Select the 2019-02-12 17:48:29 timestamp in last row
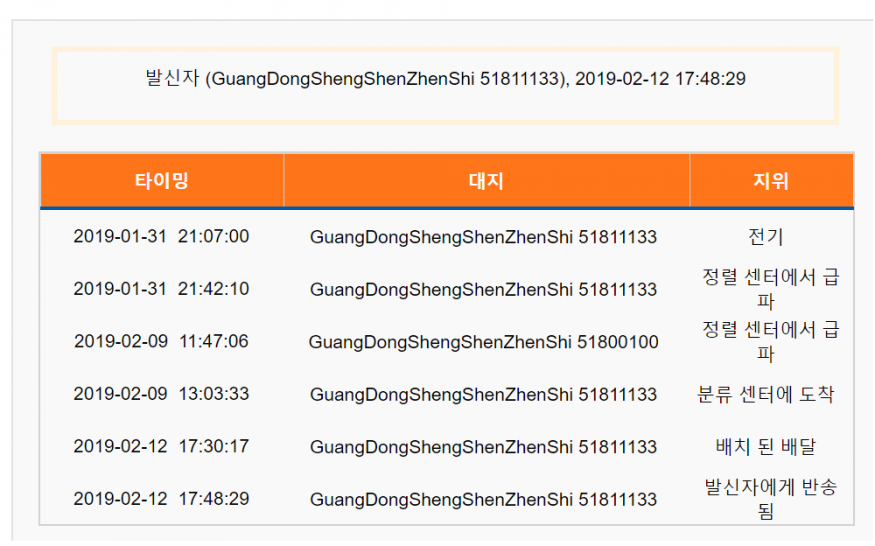This screenshot has height=546, width=875. pos(161,499)
